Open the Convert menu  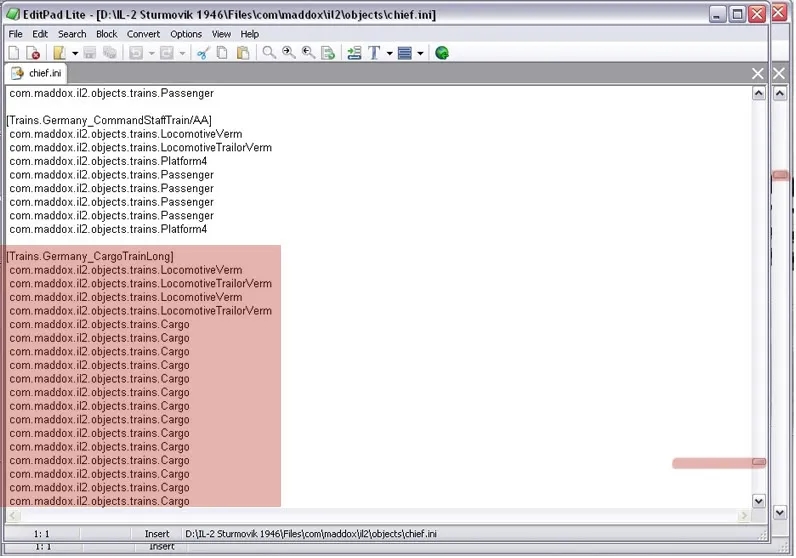pyautogui.click(x=143, y=34)
